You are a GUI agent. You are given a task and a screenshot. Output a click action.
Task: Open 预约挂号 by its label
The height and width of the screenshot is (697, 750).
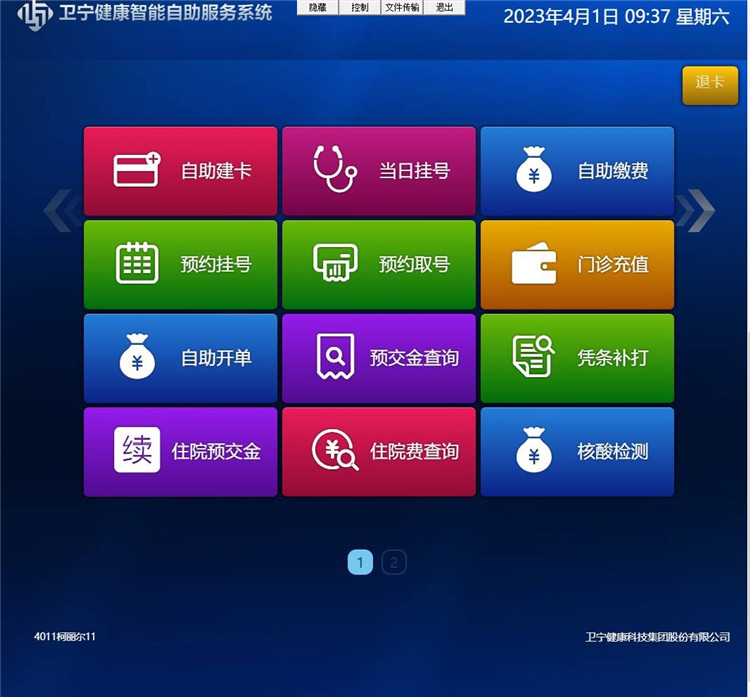(x=216, y=264)
